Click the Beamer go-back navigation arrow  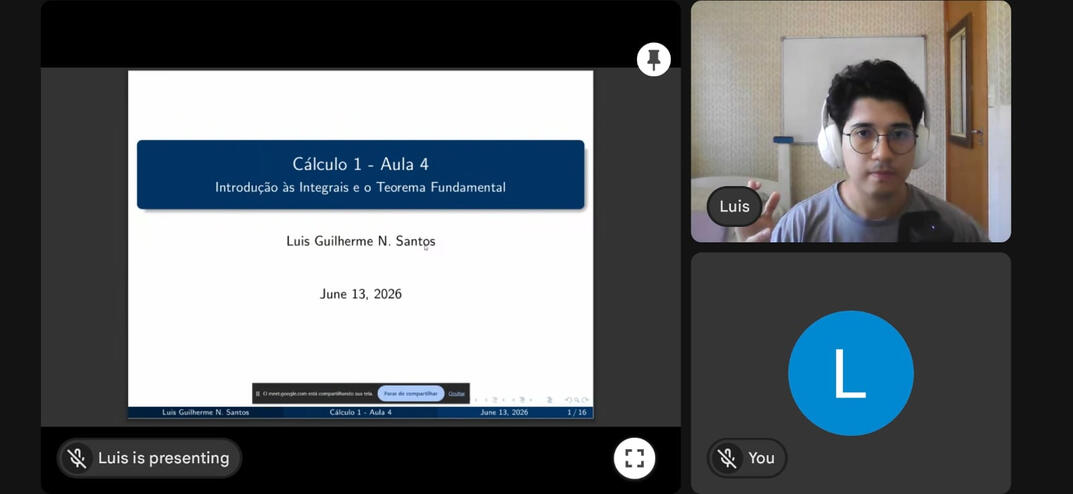coord(568,400)
